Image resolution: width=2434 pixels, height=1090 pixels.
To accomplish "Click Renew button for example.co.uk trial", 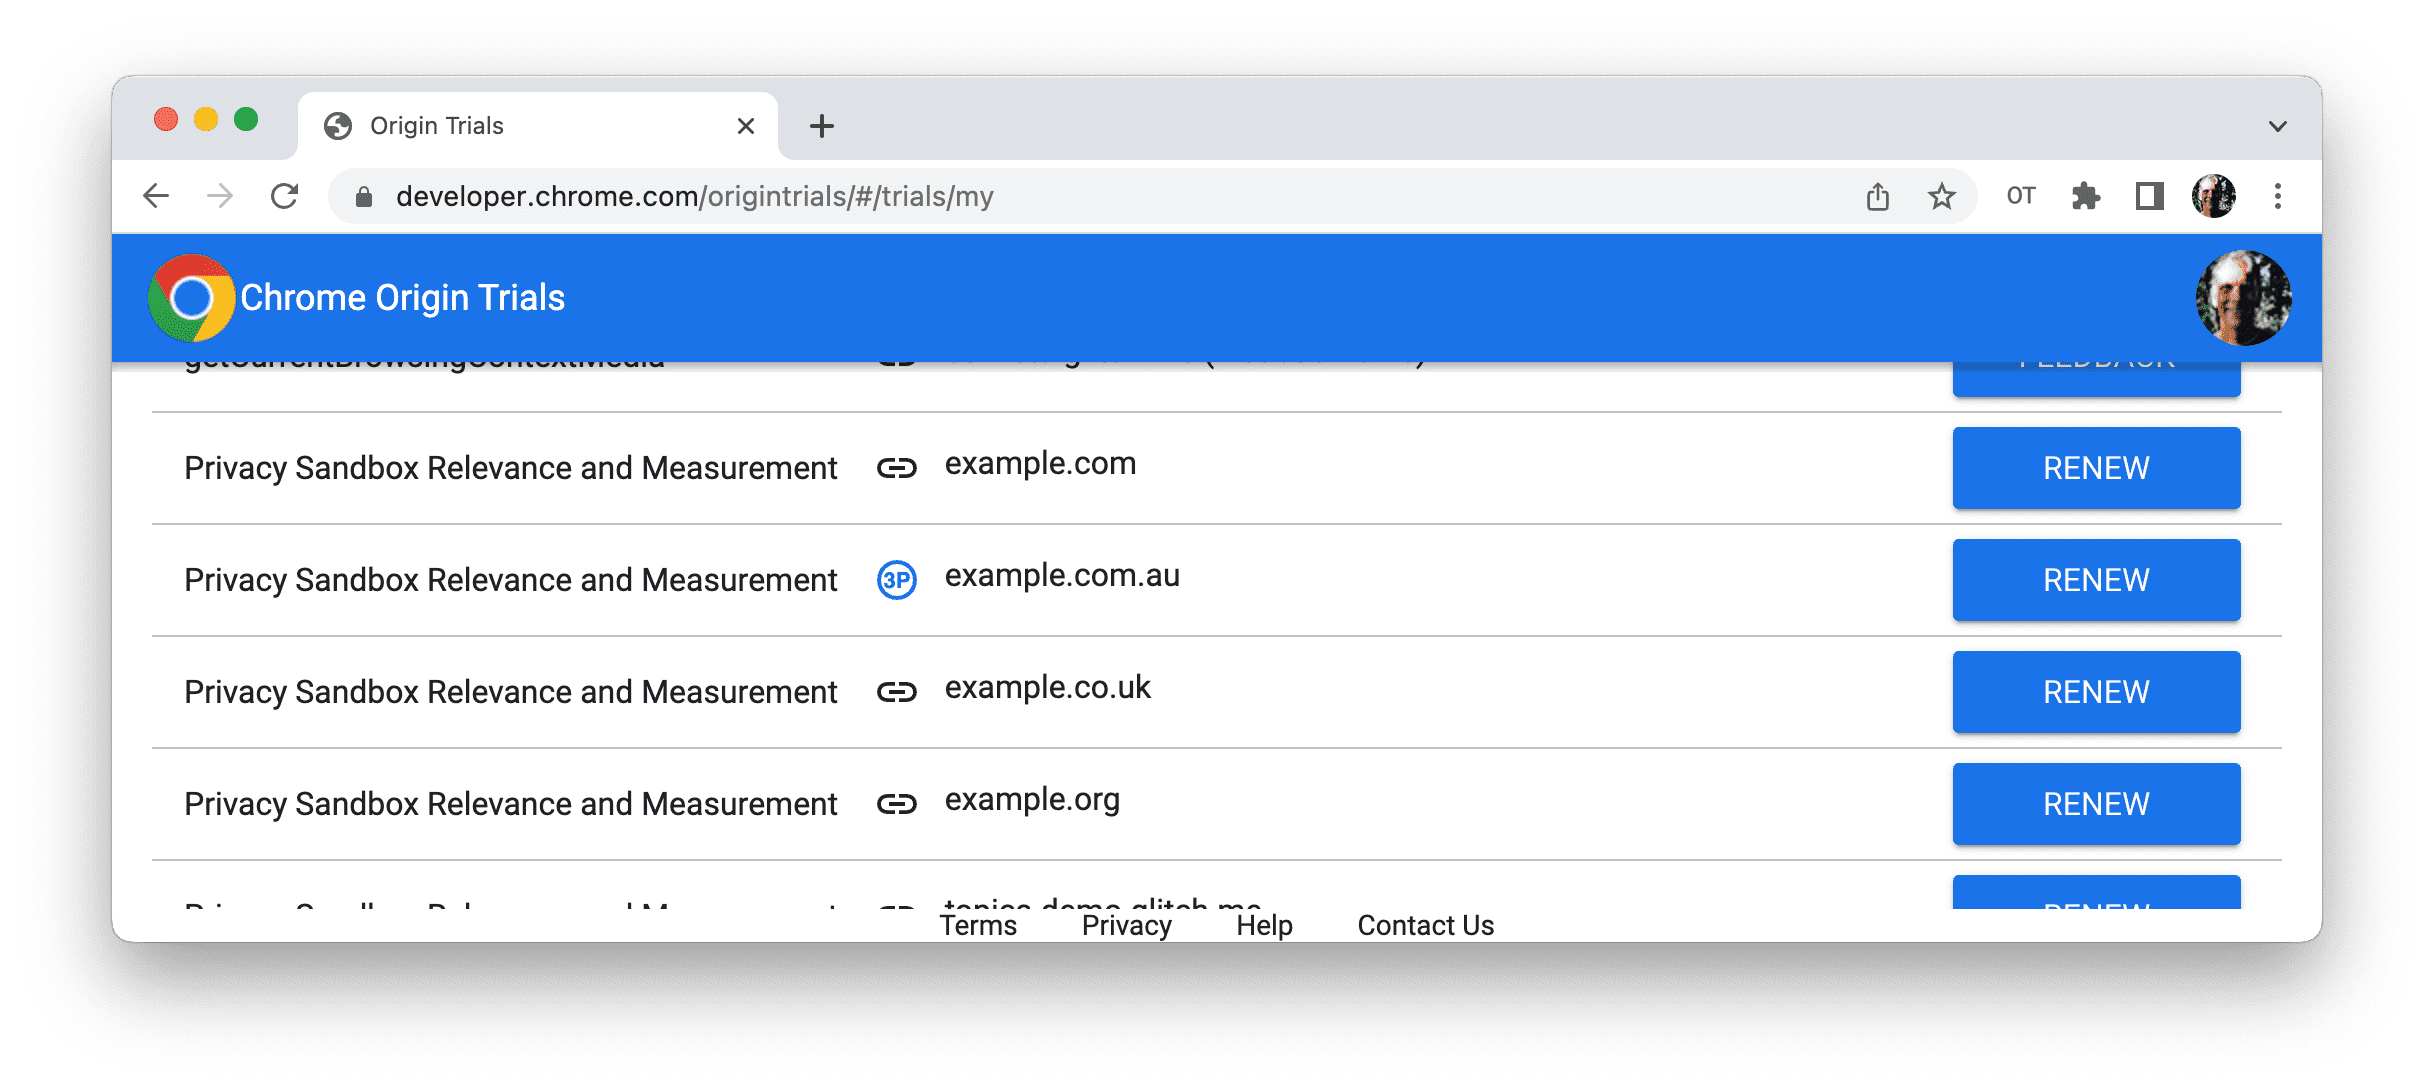I will pyautogui.click(x=2094, y=693).
